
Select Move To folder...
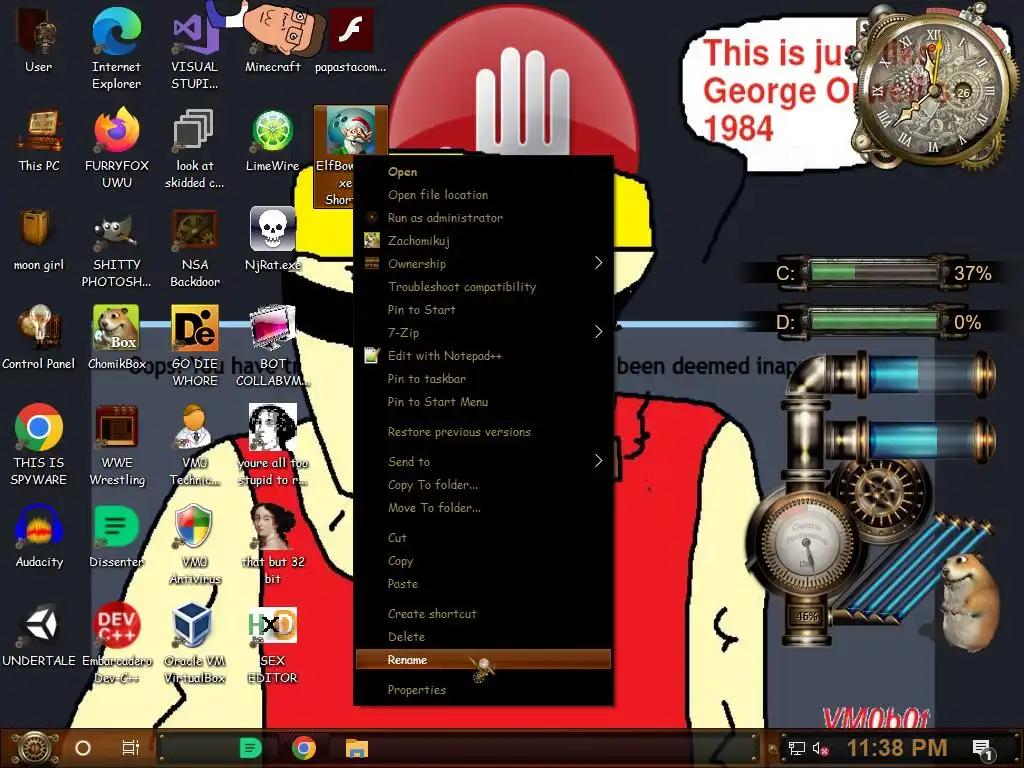click(483, 507)
